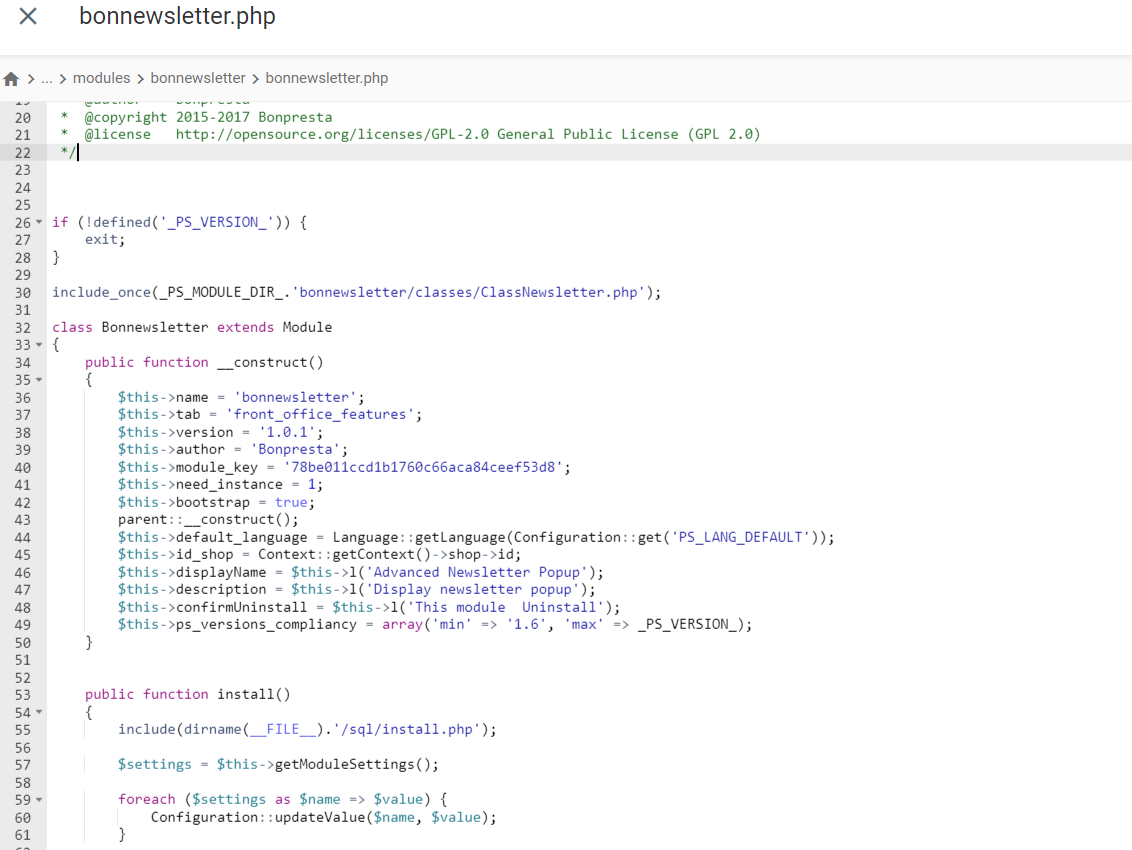This screenshot has height=850, width=1132.
Task: Click '@copyright 2015-2017 Bonpresta' comment
Action: tap(209, 117)
